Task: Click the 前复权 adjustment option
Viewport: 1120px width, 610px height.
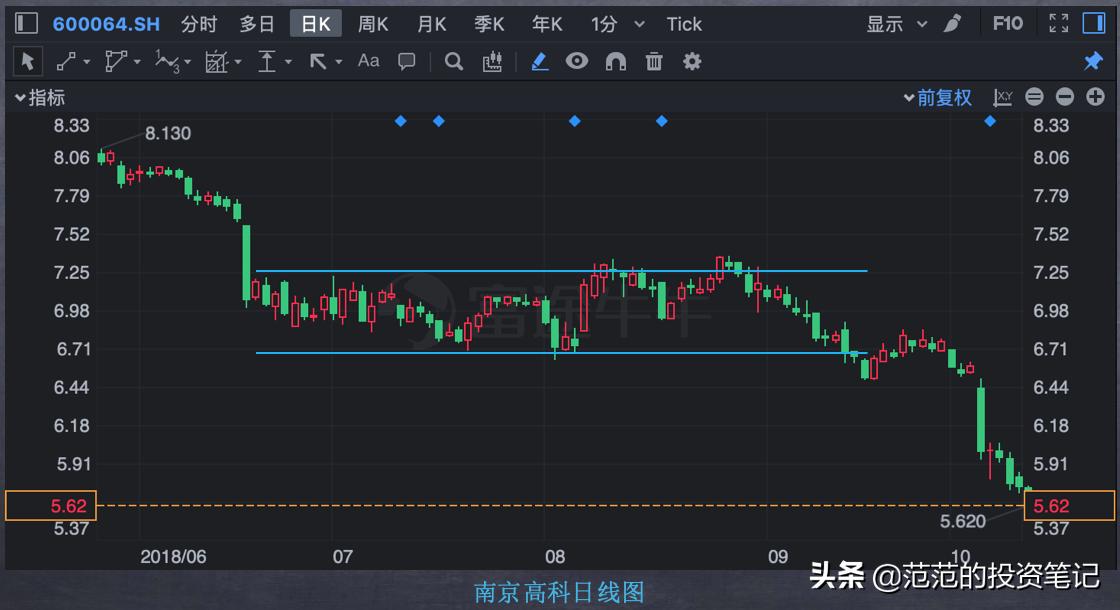Action: coord(941,97)
